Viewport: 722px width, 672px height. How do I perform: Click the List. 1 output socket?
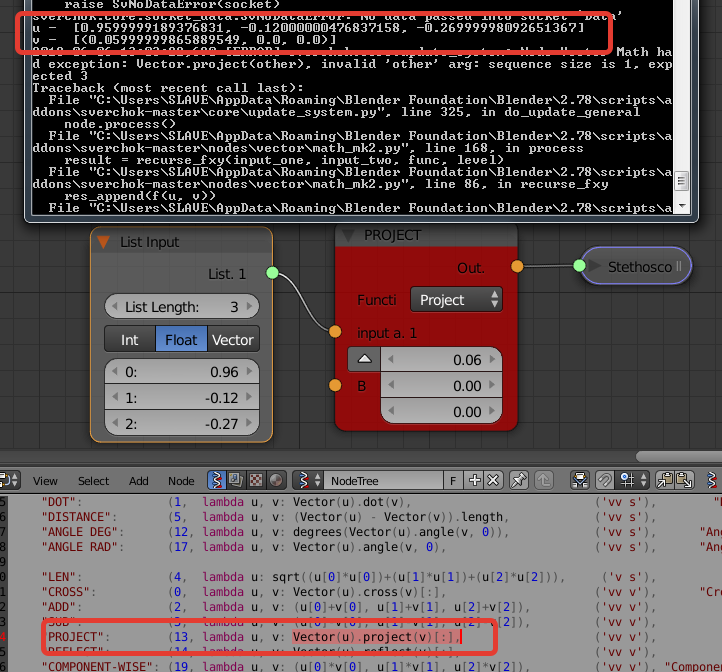tap(272, 273)
